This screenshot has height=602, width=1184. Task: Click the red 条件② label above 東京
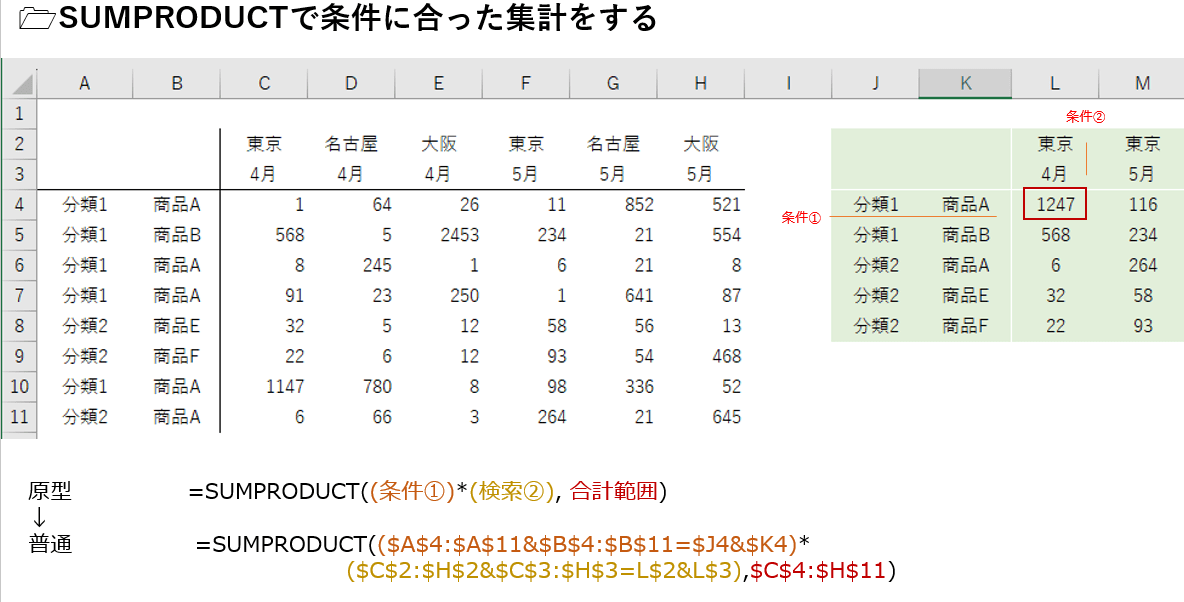pyautogui.click(x=1085, y=116)
